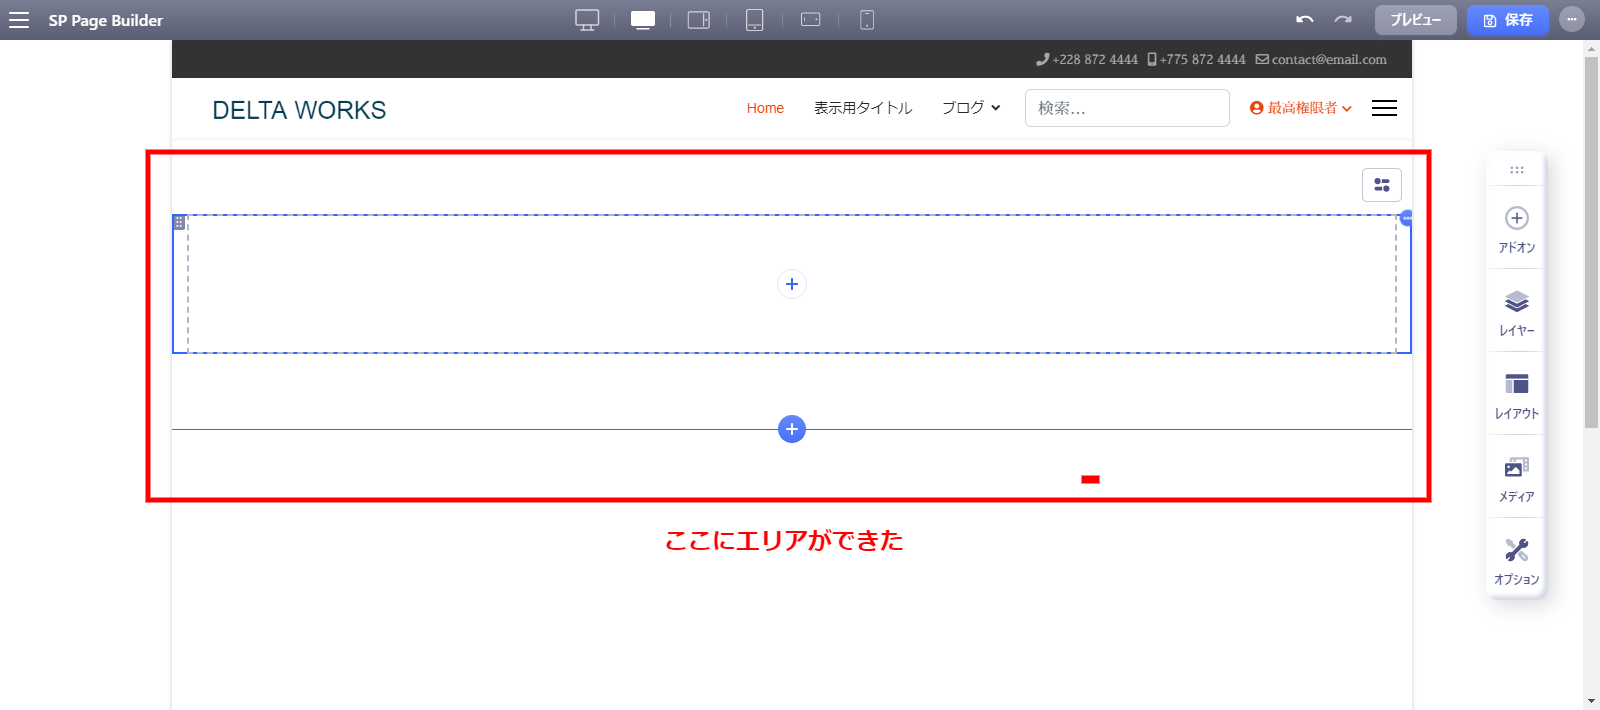Click the 検索 search input field
This screenshot has height=710, width=1600.
coord(1127,108)
